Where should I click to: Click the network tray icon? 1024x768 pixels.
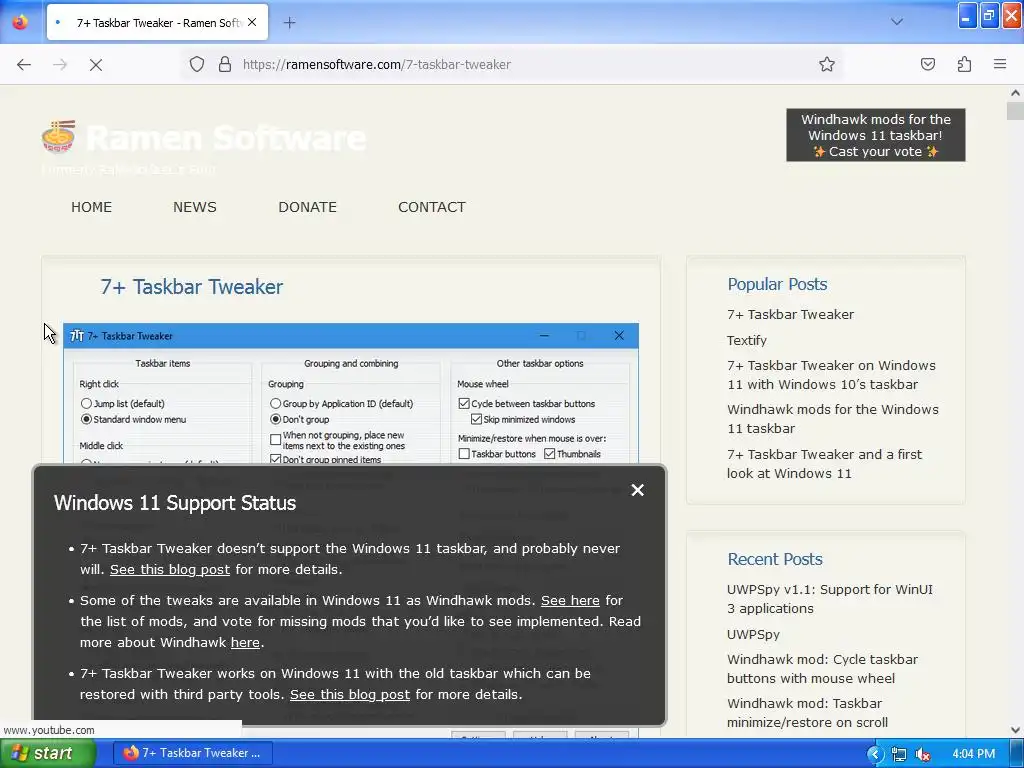pyautogui.click(x=899, y=754)
